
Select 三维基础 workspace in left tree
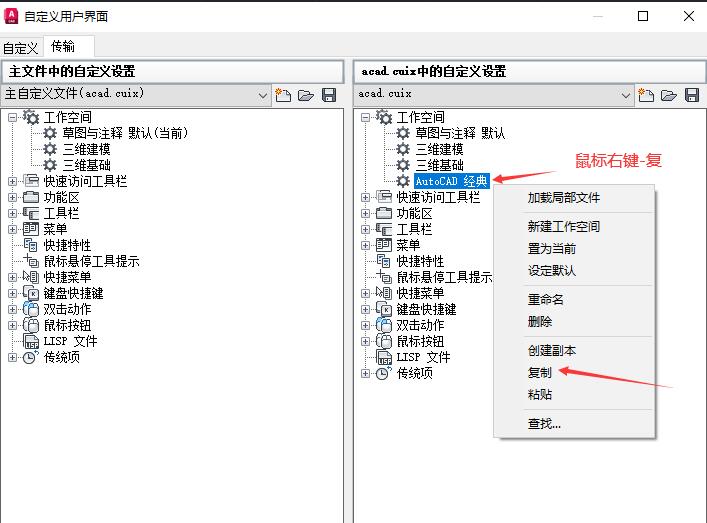coord(86,165)
